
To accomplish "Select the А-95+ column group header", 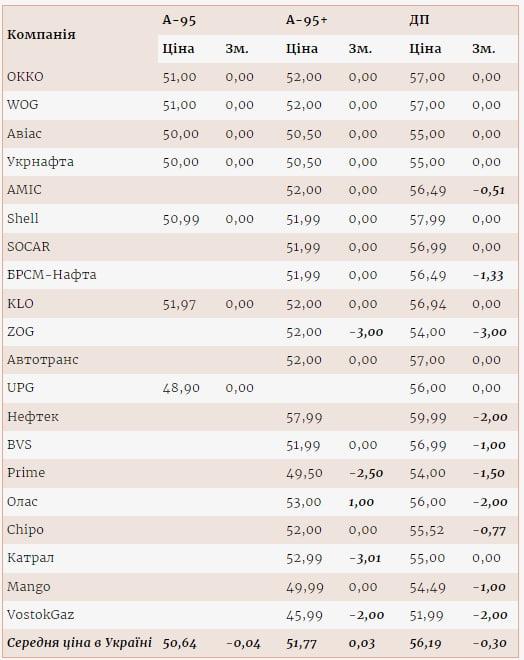I will coord(306,20).
